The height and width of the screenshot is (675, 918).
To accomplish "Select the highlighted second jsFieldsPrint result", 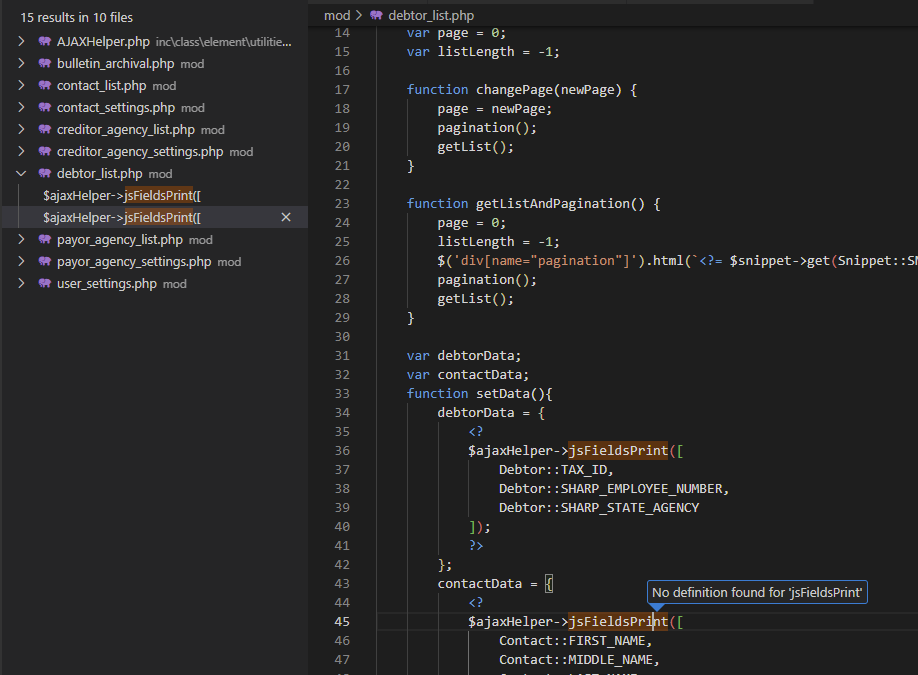I will (122, 218).
